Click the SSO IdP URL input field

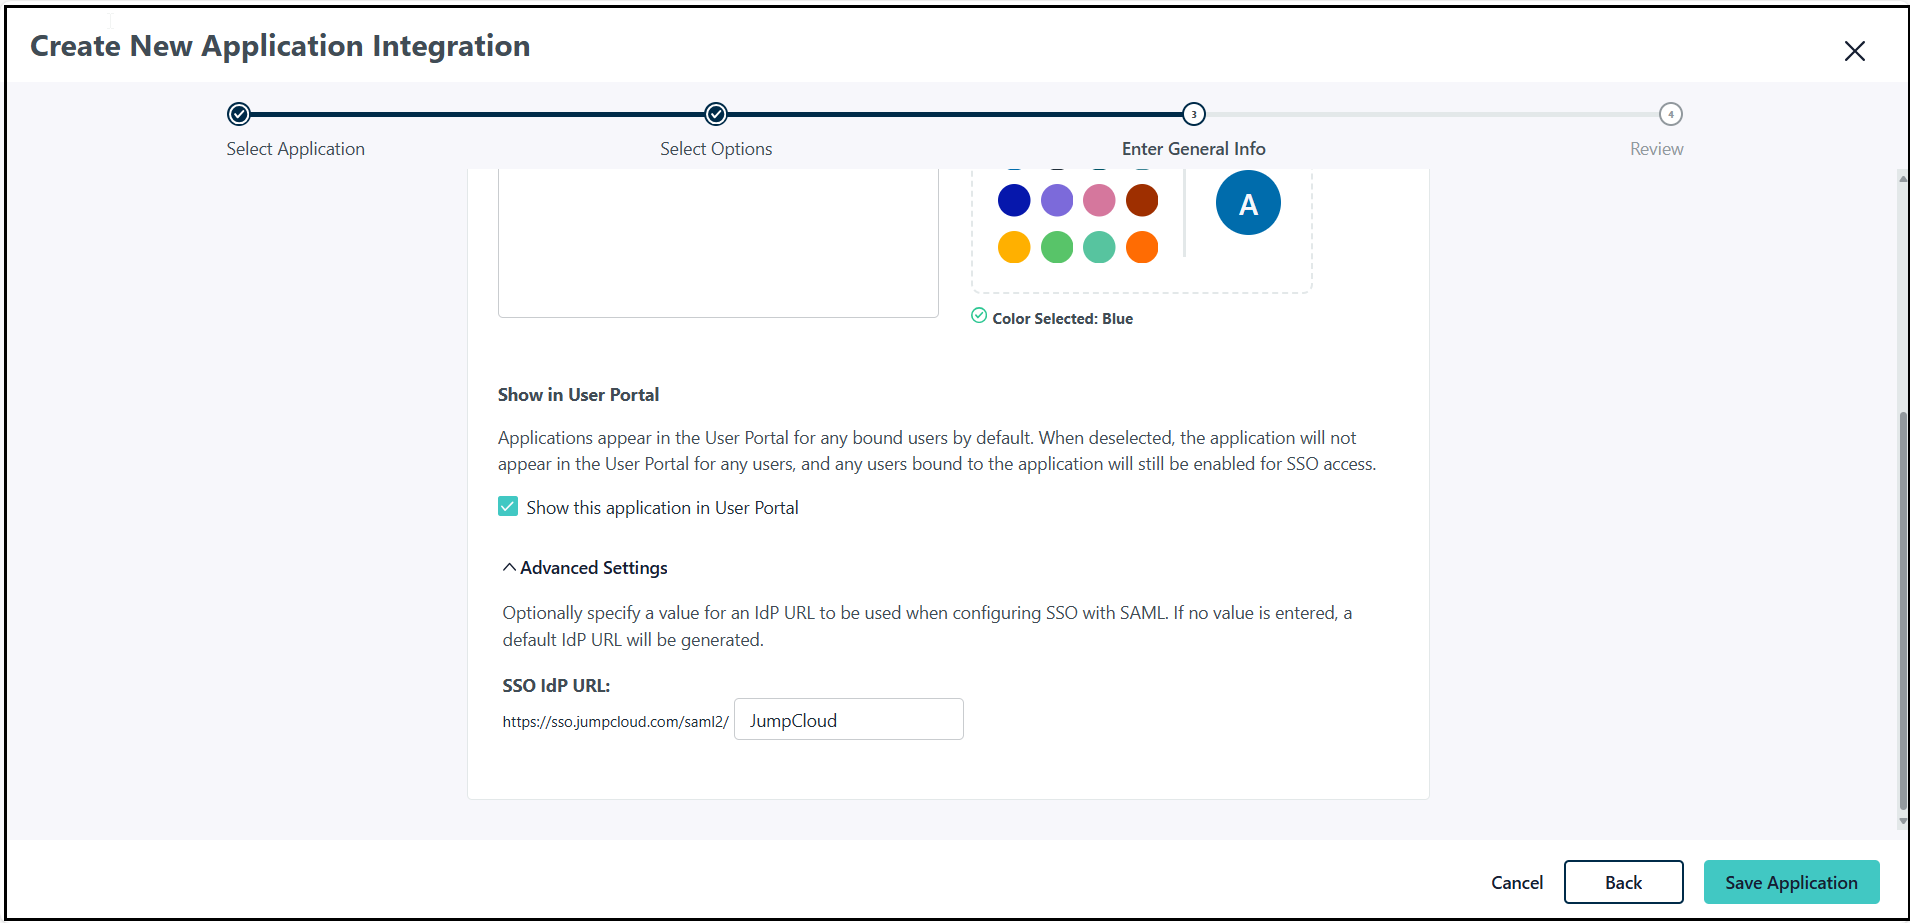tap(848, 720)
